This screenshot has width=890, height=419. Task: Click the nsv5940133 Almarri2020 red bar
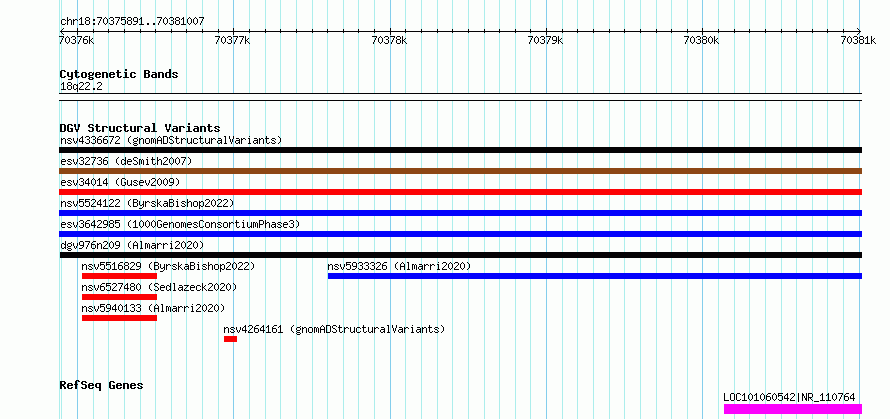pyautogui.click(x=119, y=318)
